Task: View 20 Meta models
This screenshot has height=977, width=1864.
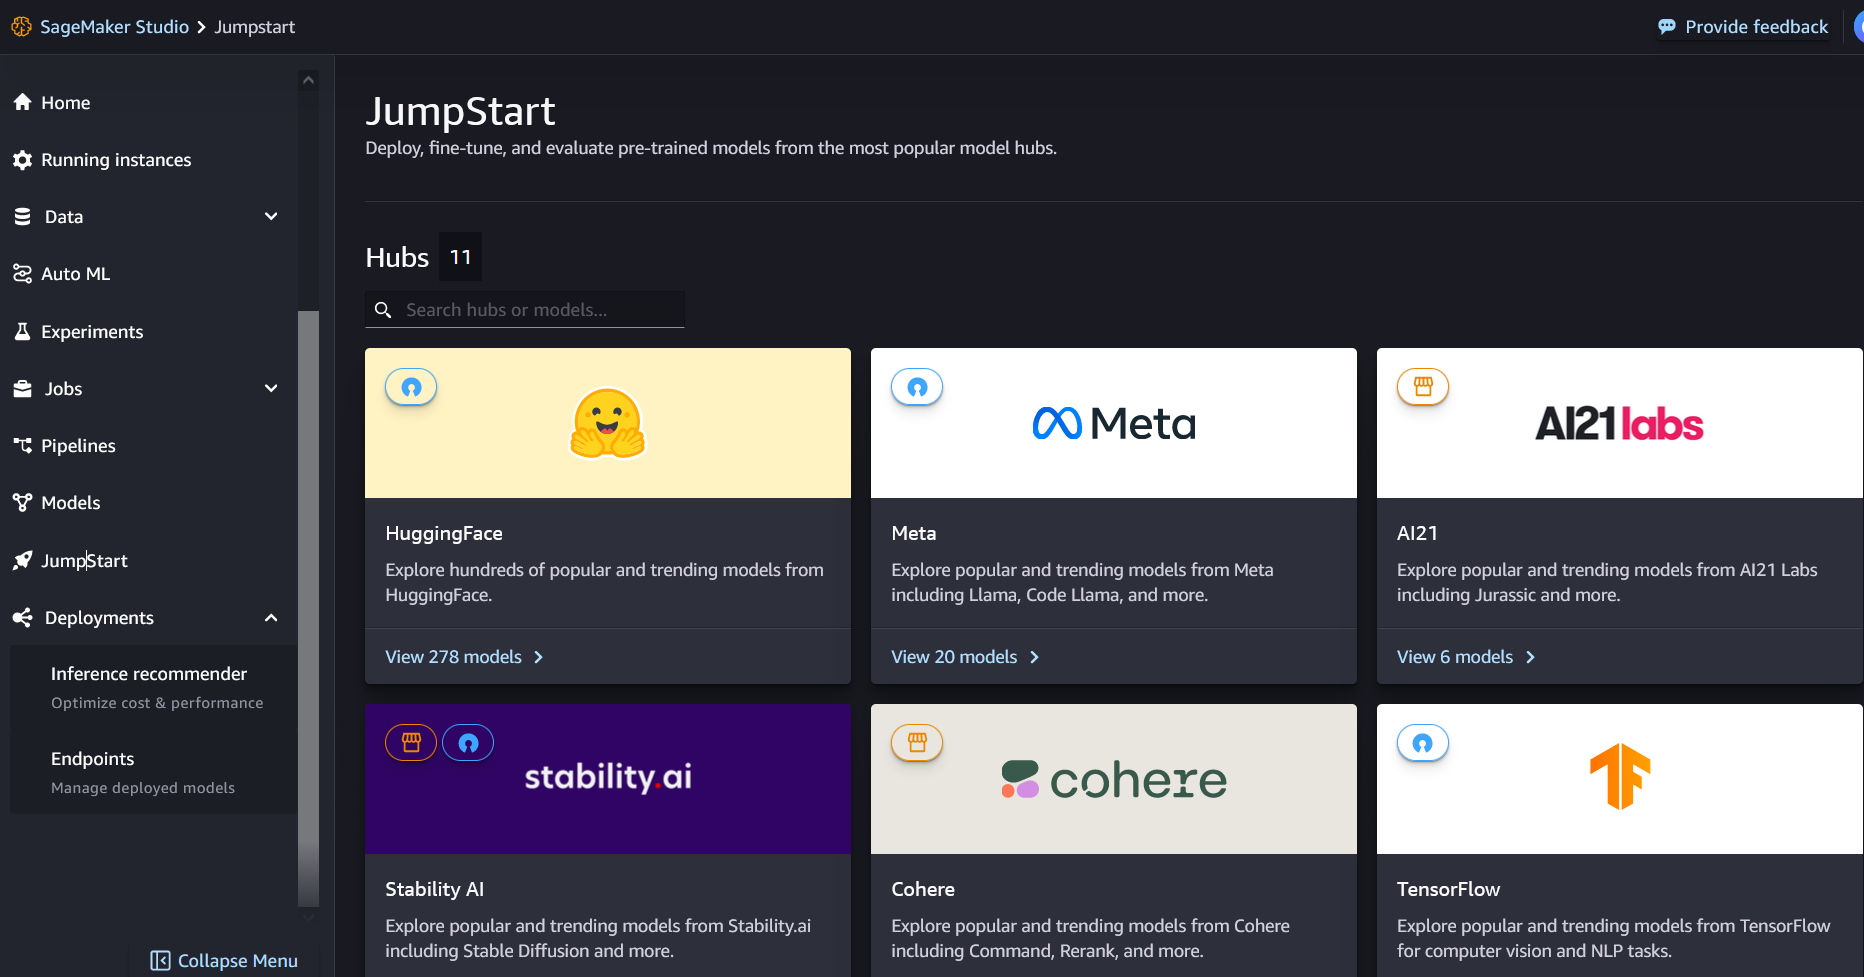Action: click(x=955, y=656)
